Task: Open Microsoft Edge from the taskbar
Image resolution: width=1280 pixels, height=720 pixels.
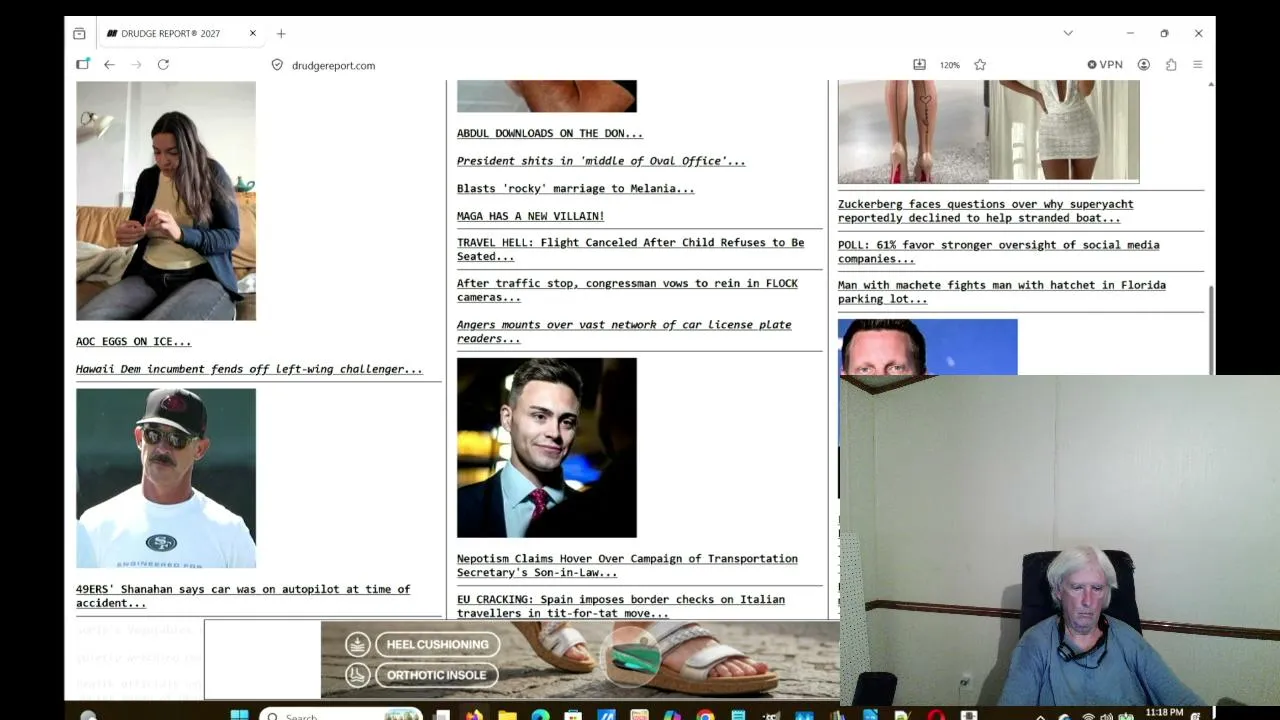Action: (540, 715)
